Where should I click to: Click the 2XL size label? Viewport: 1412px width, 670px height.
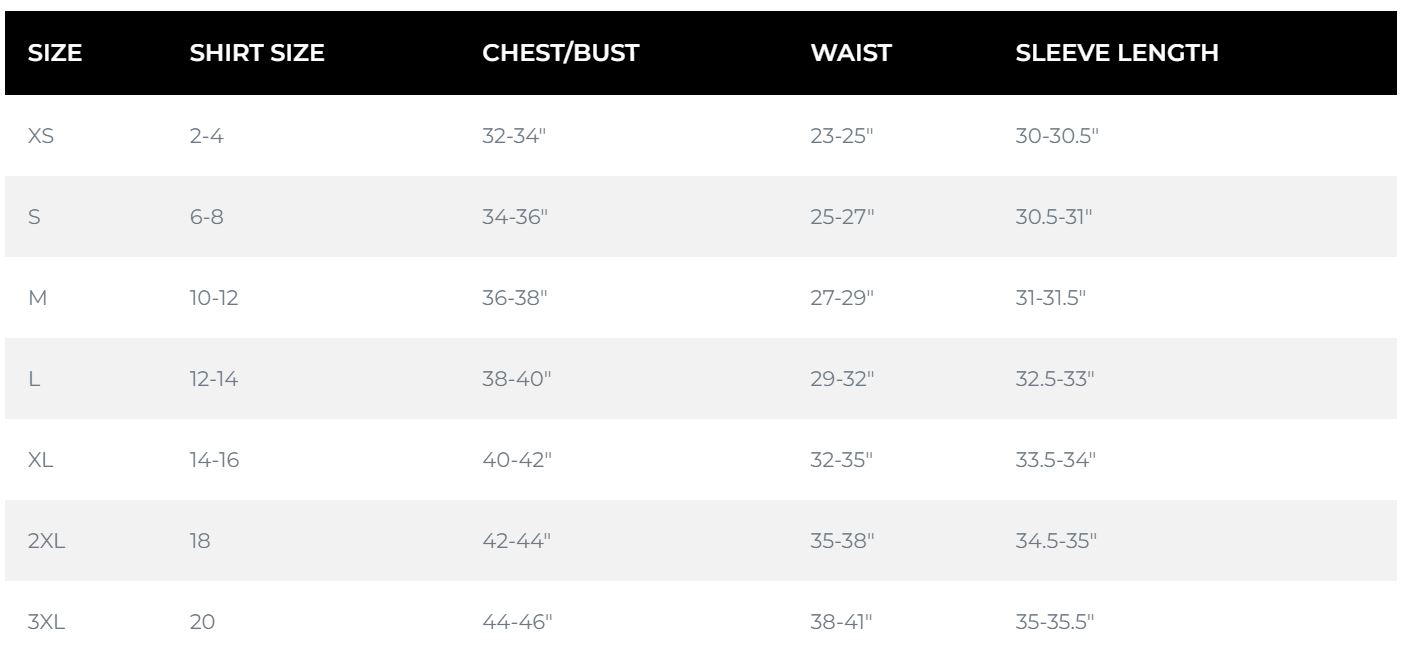[x=48, y=542]
